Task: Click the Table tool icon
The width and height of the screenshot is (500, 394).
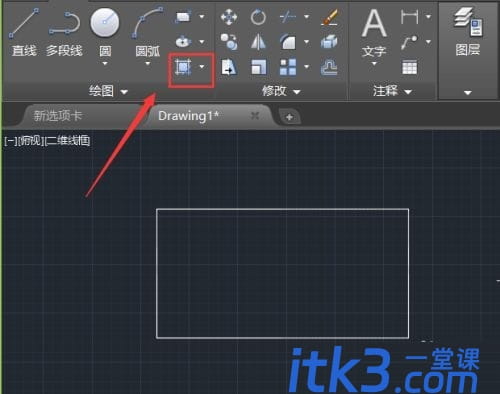Action: click(x=410, y=67)
